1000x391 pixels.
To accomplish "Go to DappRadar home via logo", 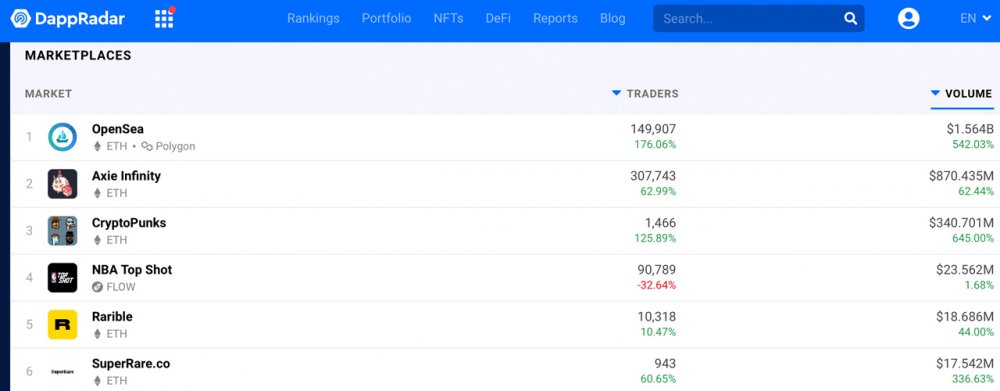I will coord(68,18).
